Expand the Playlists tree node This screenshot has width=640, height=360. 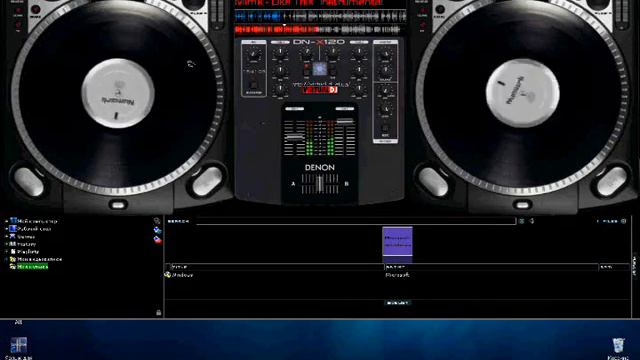6,252
